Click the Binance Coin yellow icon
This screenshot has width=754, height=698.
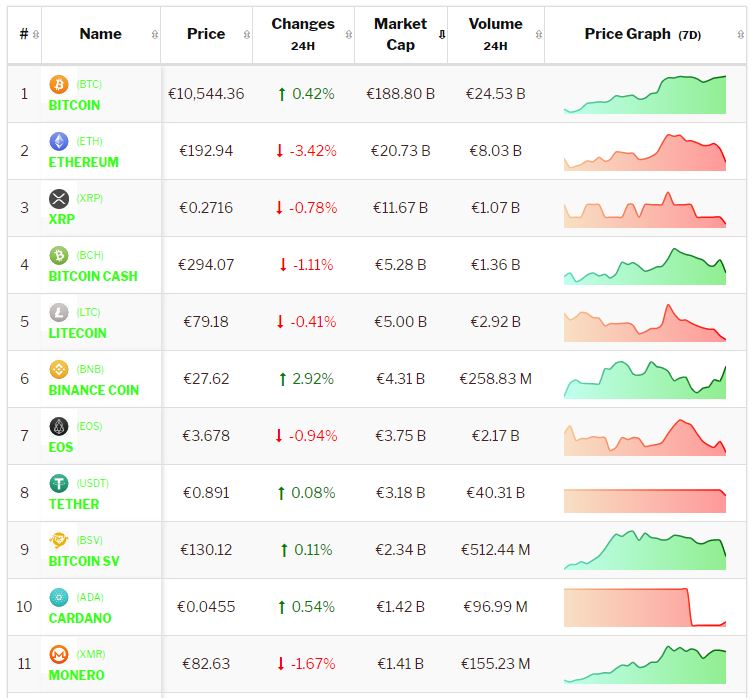coord(58,370)
